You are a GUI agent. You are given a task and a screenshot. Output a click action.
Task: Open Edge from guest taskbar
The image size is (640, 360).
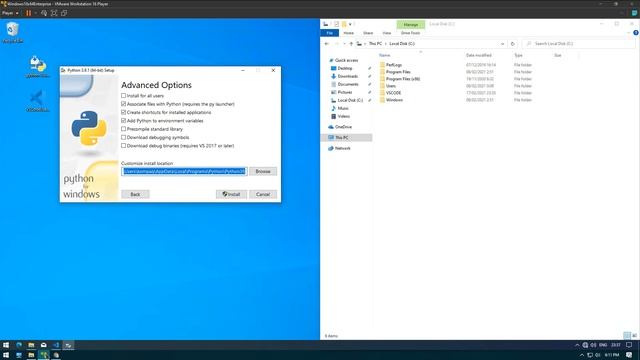[x=19, y=345]
